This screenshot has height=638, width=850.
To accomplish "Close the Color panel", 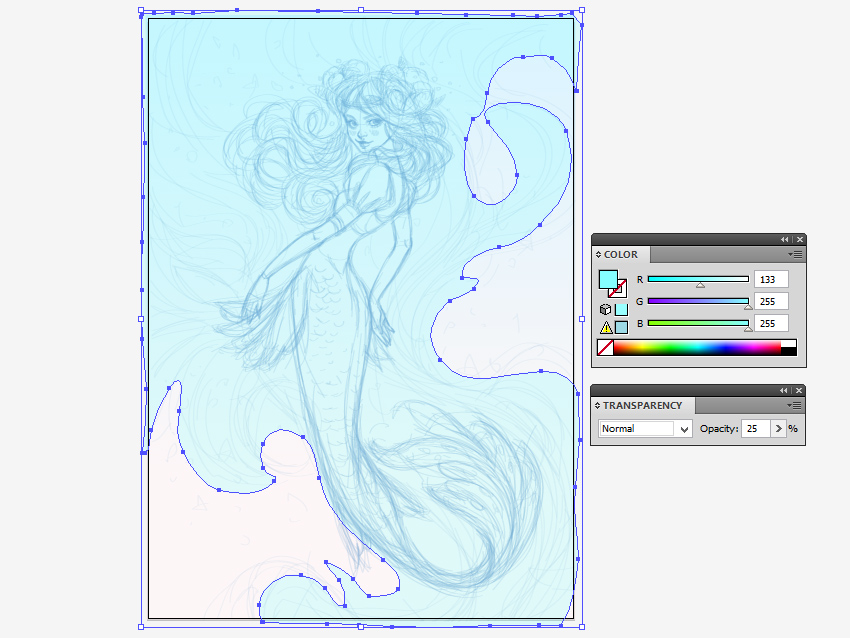I will click(x=800, y=240).
